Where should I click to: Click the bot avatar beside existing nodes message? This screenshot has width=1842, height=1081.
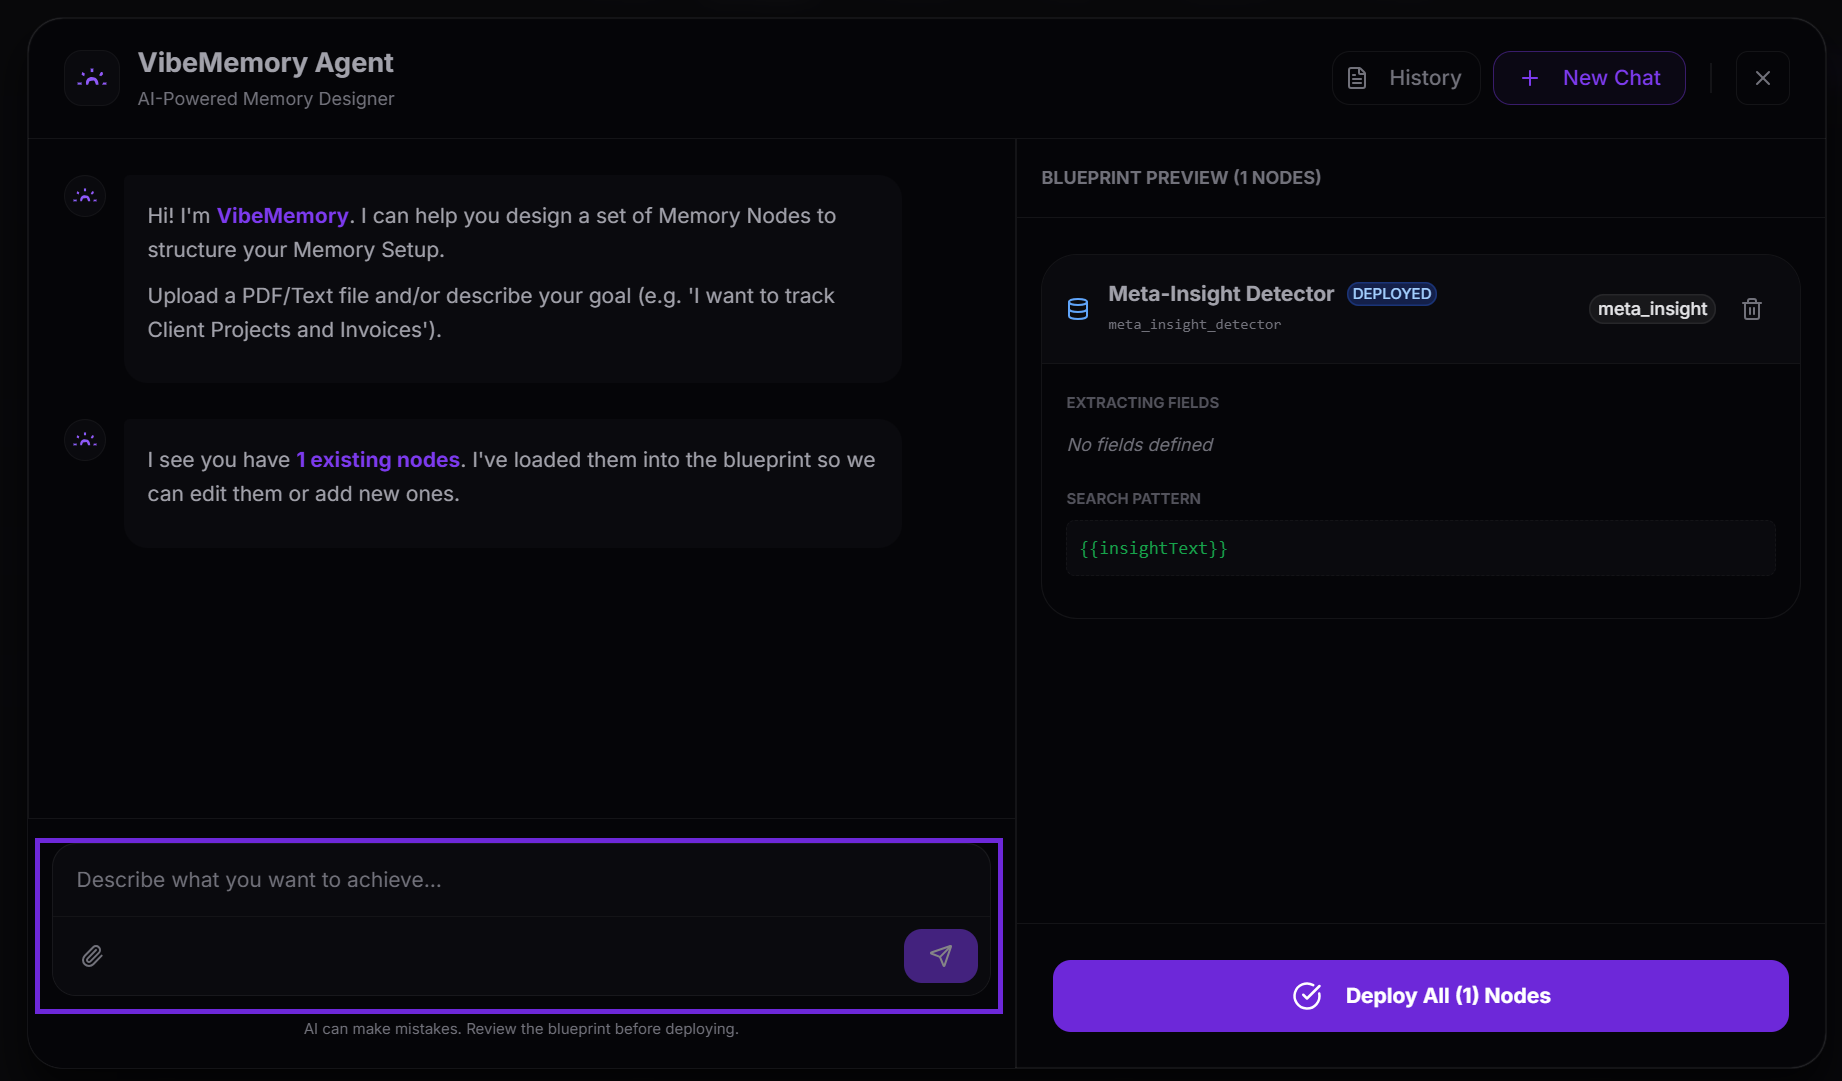(85, 440)
